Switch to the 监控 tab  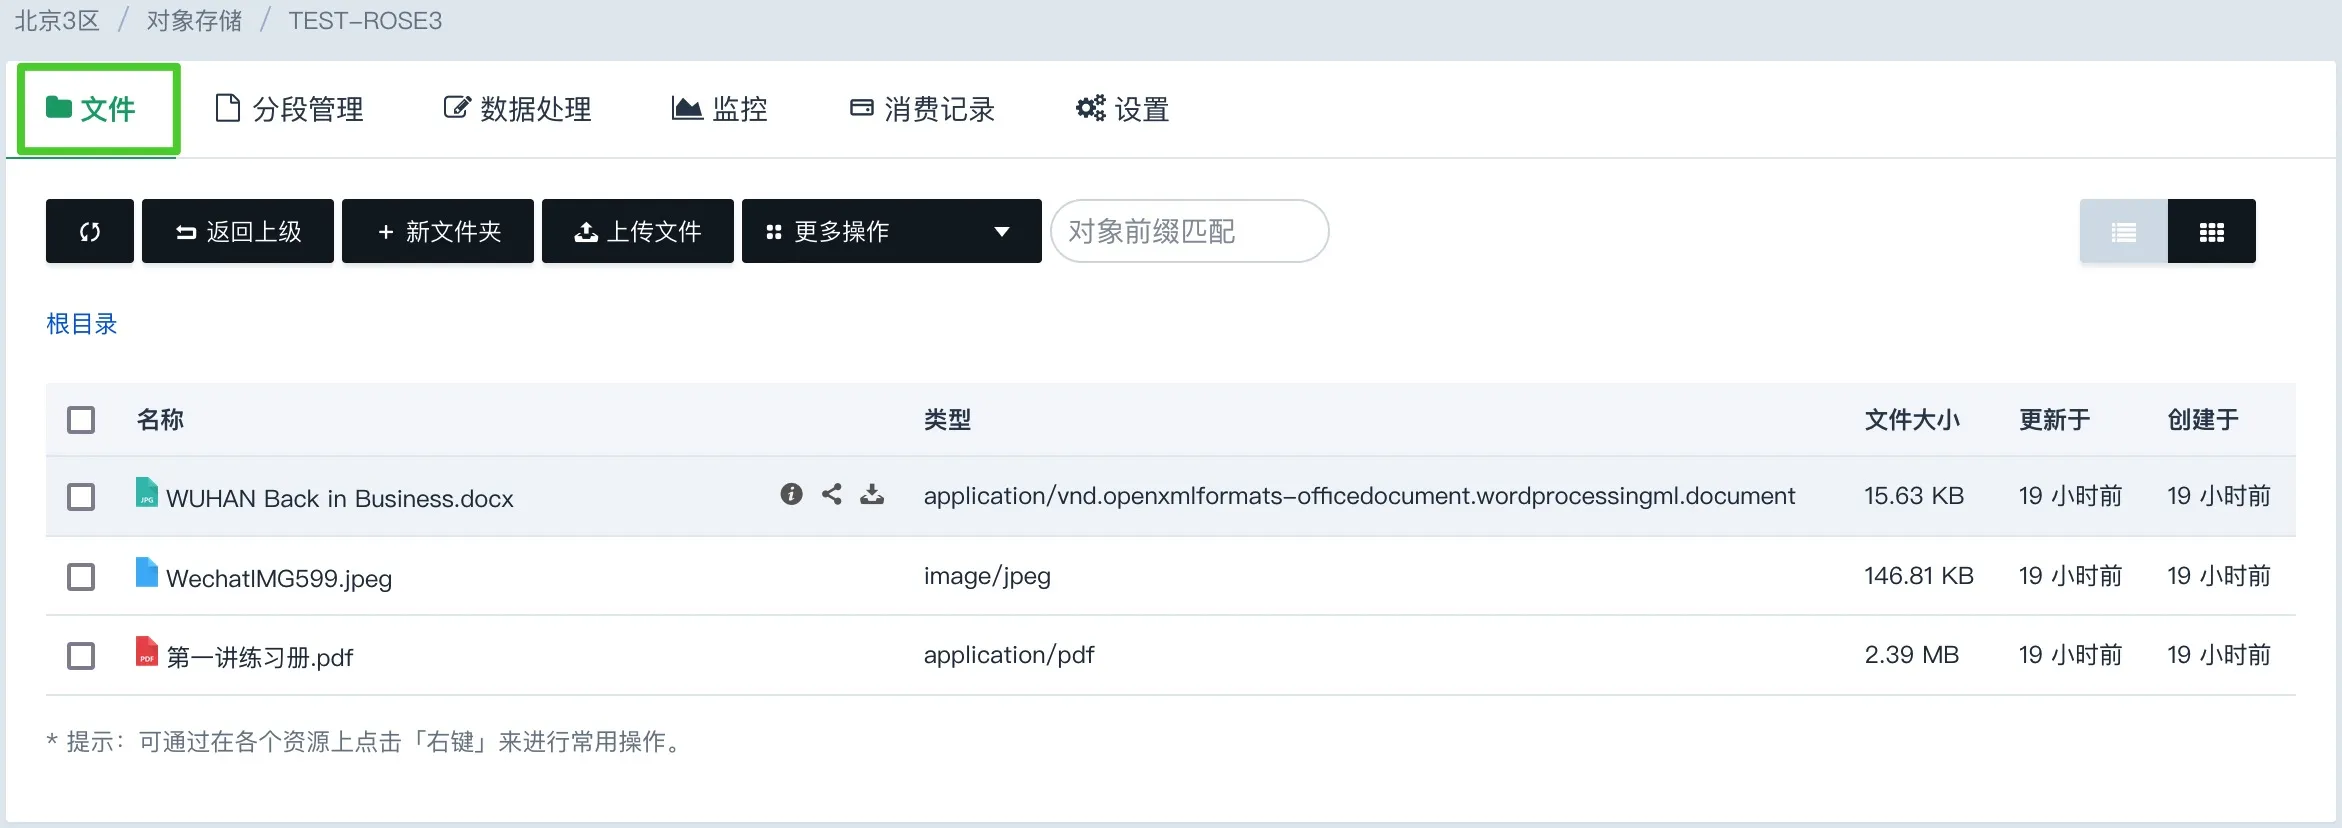(720, 109)
